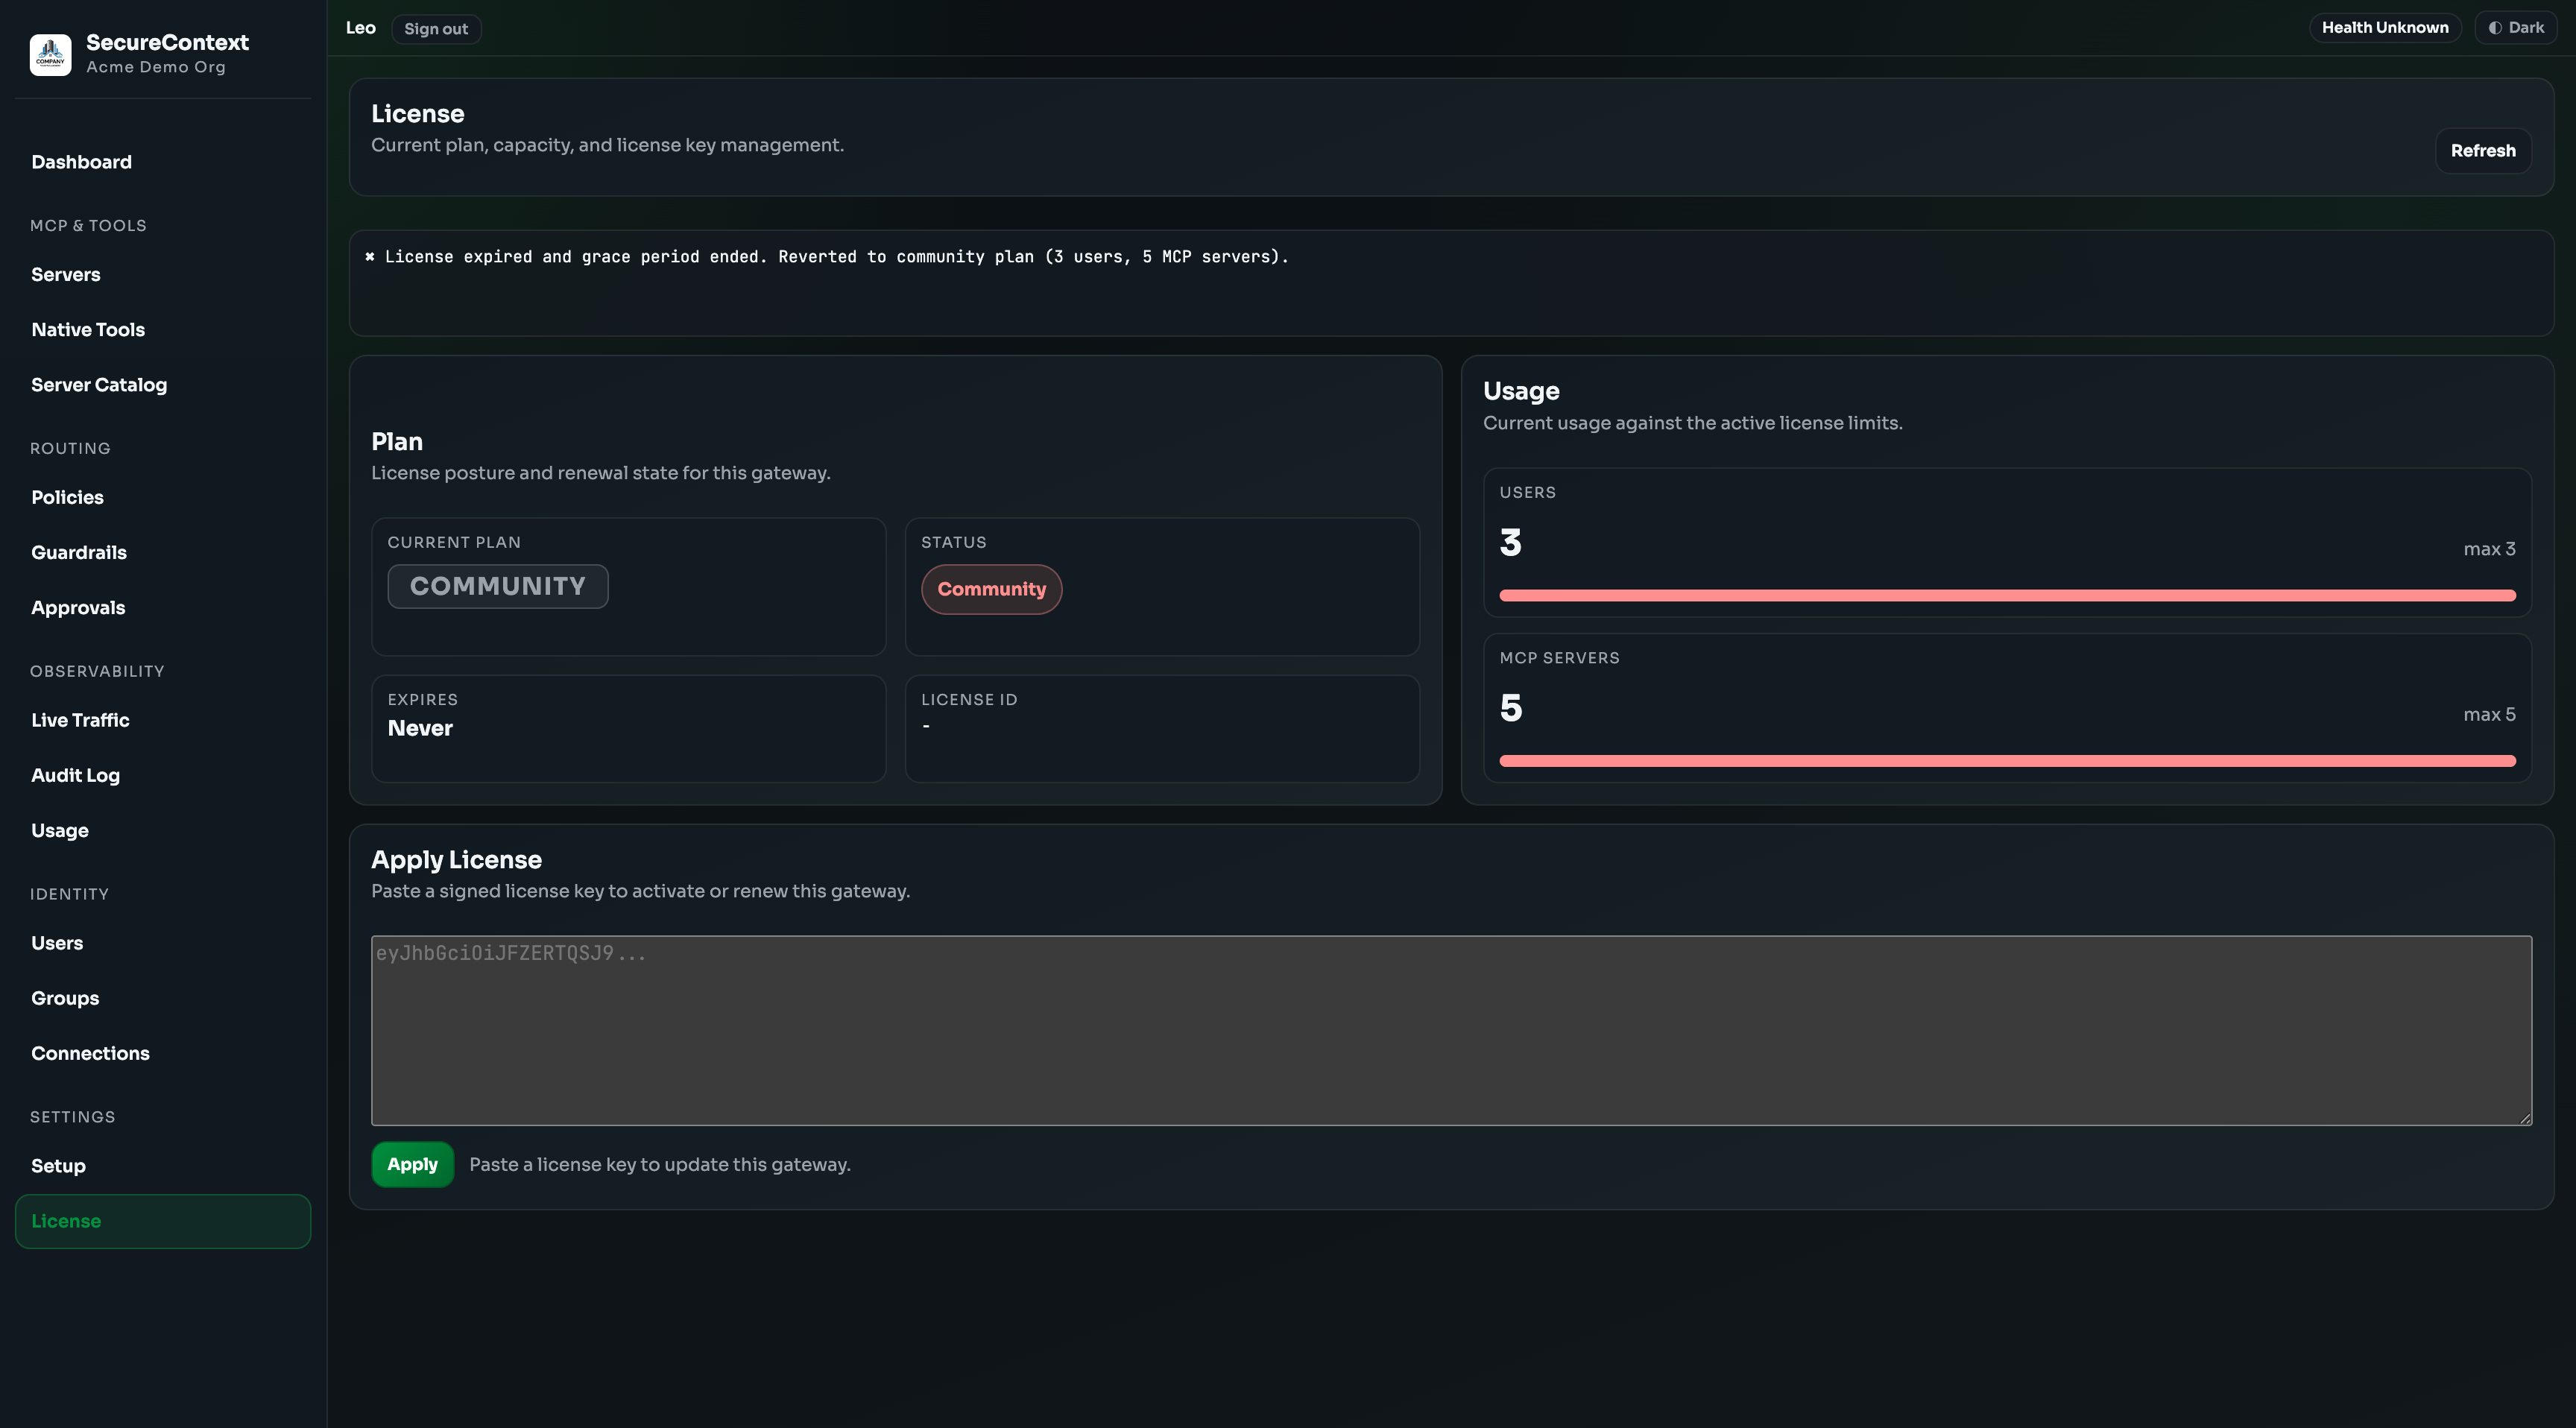Click the SecureContext company logo icon
Screen dimensions: 2576x1428
tap(50, 54)
